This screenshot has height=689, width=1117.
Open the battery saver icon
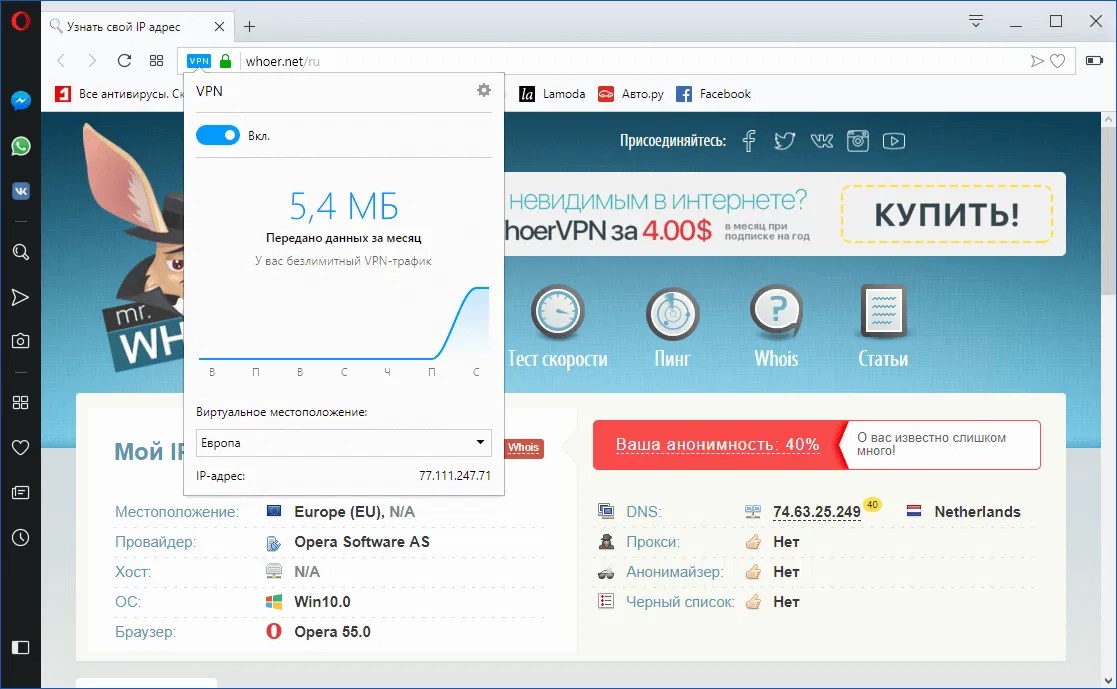pos(1094,61)
